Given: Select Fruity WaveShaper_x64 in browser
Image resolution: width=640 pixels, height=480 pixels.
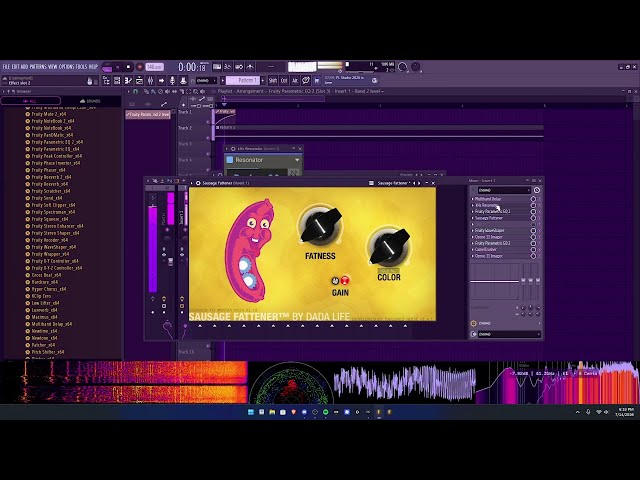Looking at the screenshot, I should [53, 247].
